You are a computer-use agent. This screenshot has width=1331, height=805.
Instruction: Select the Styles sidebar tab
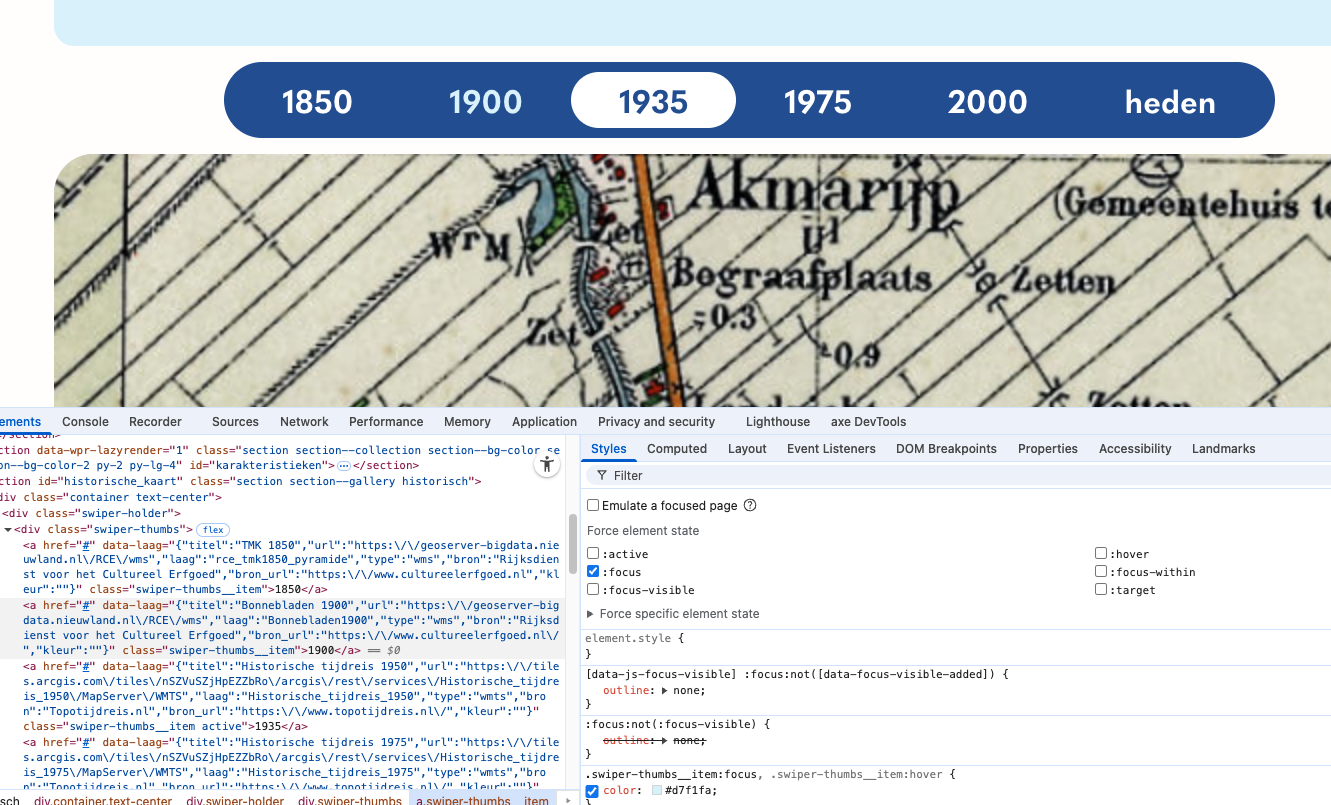point(608,449)
